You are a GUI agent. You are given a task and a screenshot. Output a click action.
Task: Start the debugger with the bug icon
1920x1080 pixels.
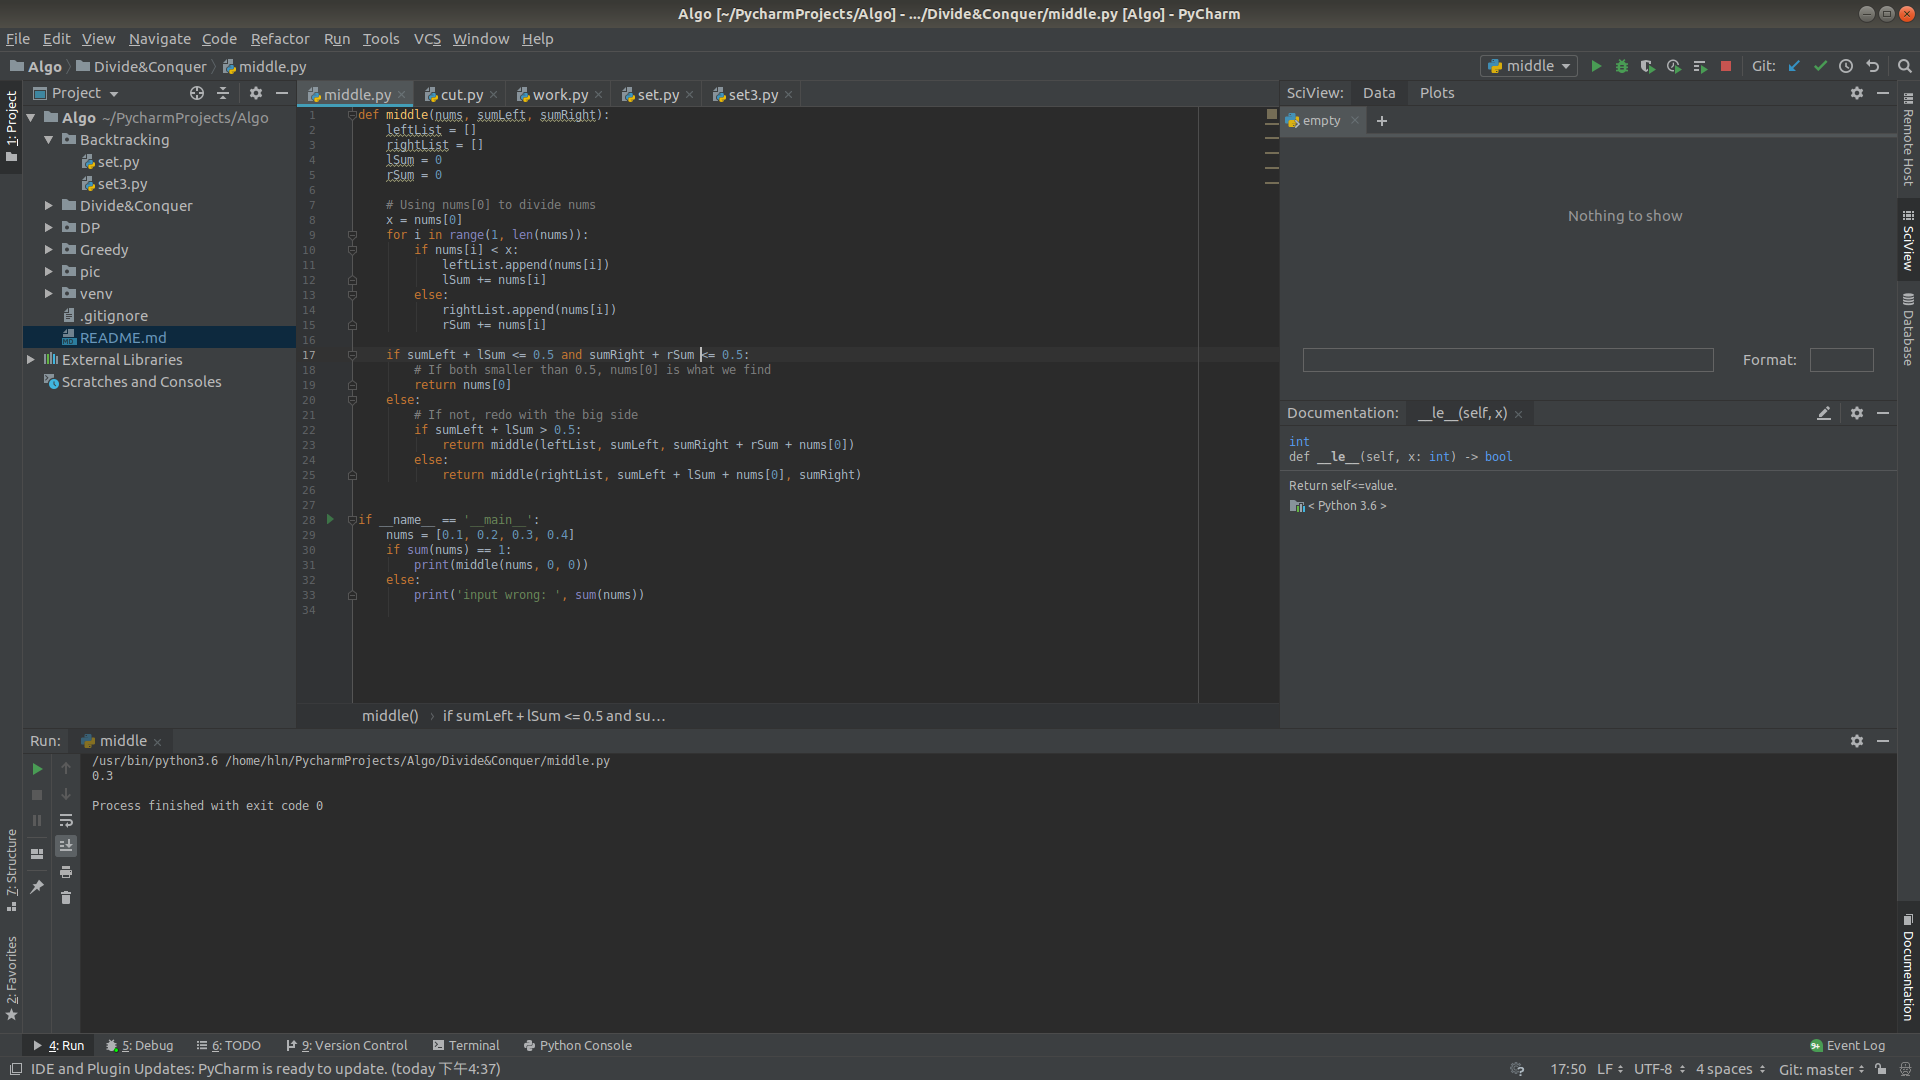pos(1622,66)
